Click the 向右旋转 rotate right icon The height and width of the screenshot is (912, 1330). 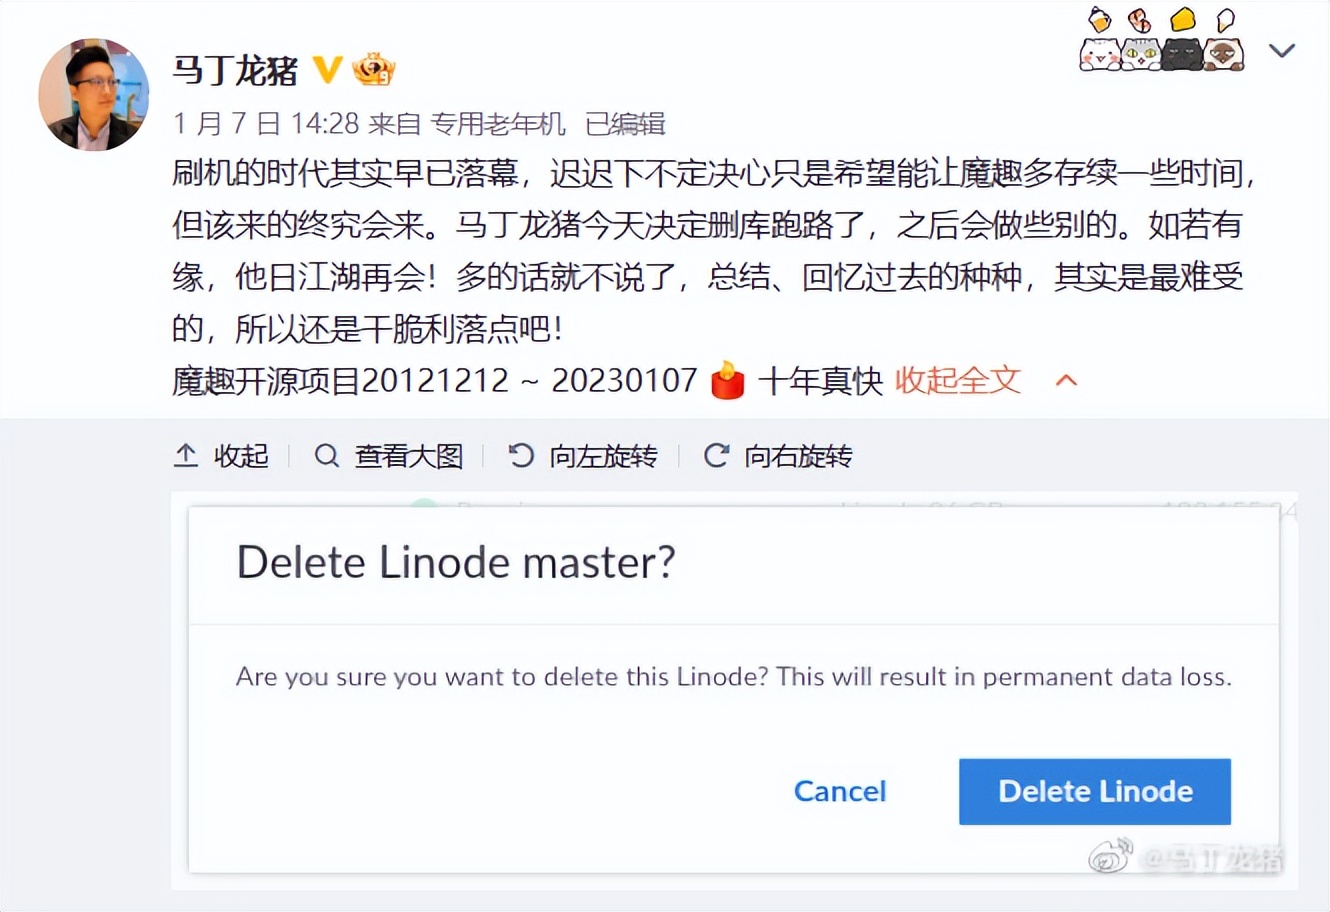click(x=716, y=456)
